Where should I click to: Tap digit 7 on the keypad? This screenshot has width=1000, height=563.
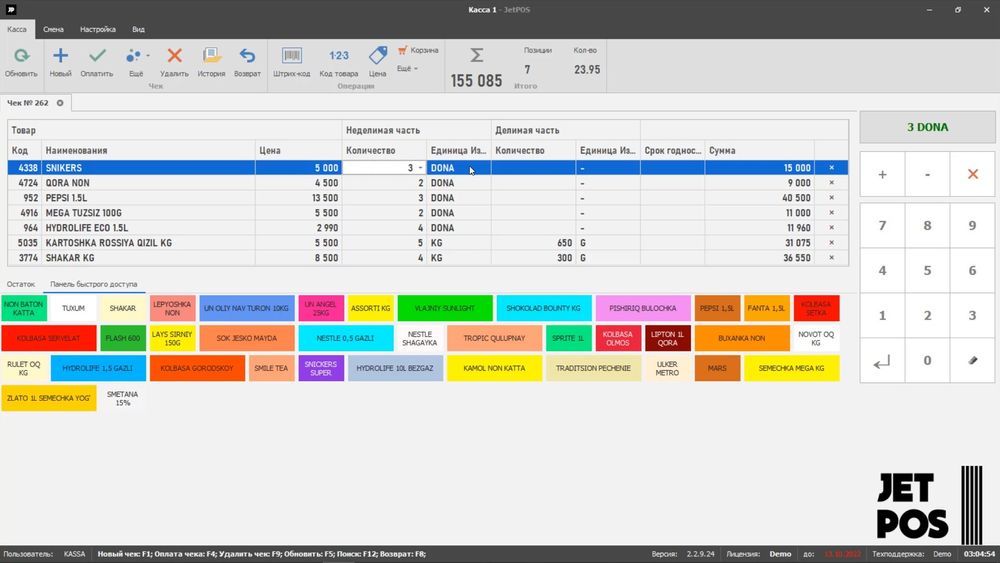(x=882, y=226)
